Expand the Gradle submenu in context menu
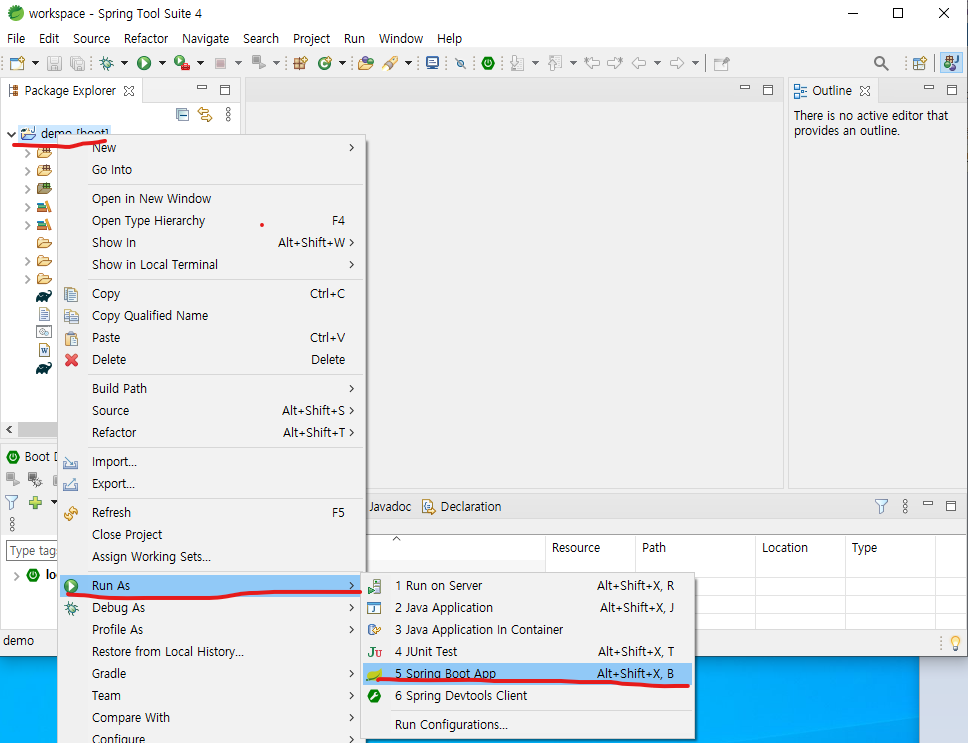Viewport: 968px width, 743px height. click(351, 674)
